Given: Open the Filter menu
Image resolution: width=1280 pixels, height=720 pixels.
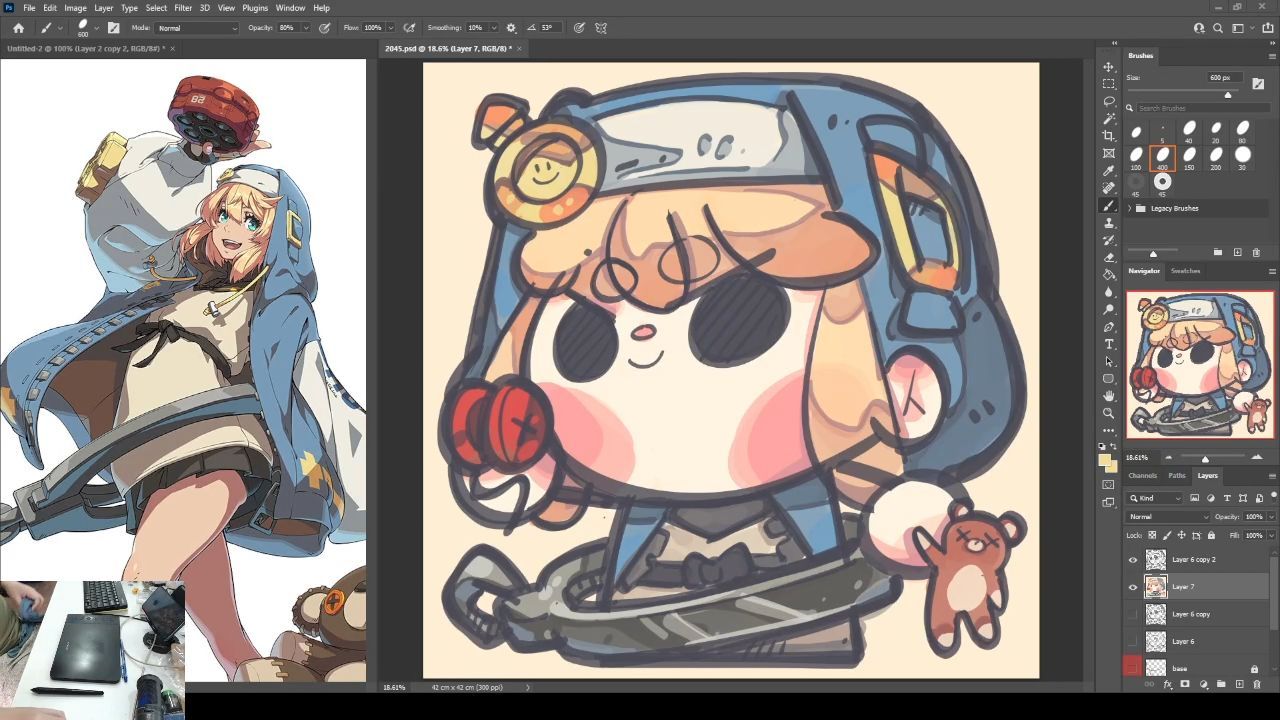Looking at the screenshot, I should [183, 8].
